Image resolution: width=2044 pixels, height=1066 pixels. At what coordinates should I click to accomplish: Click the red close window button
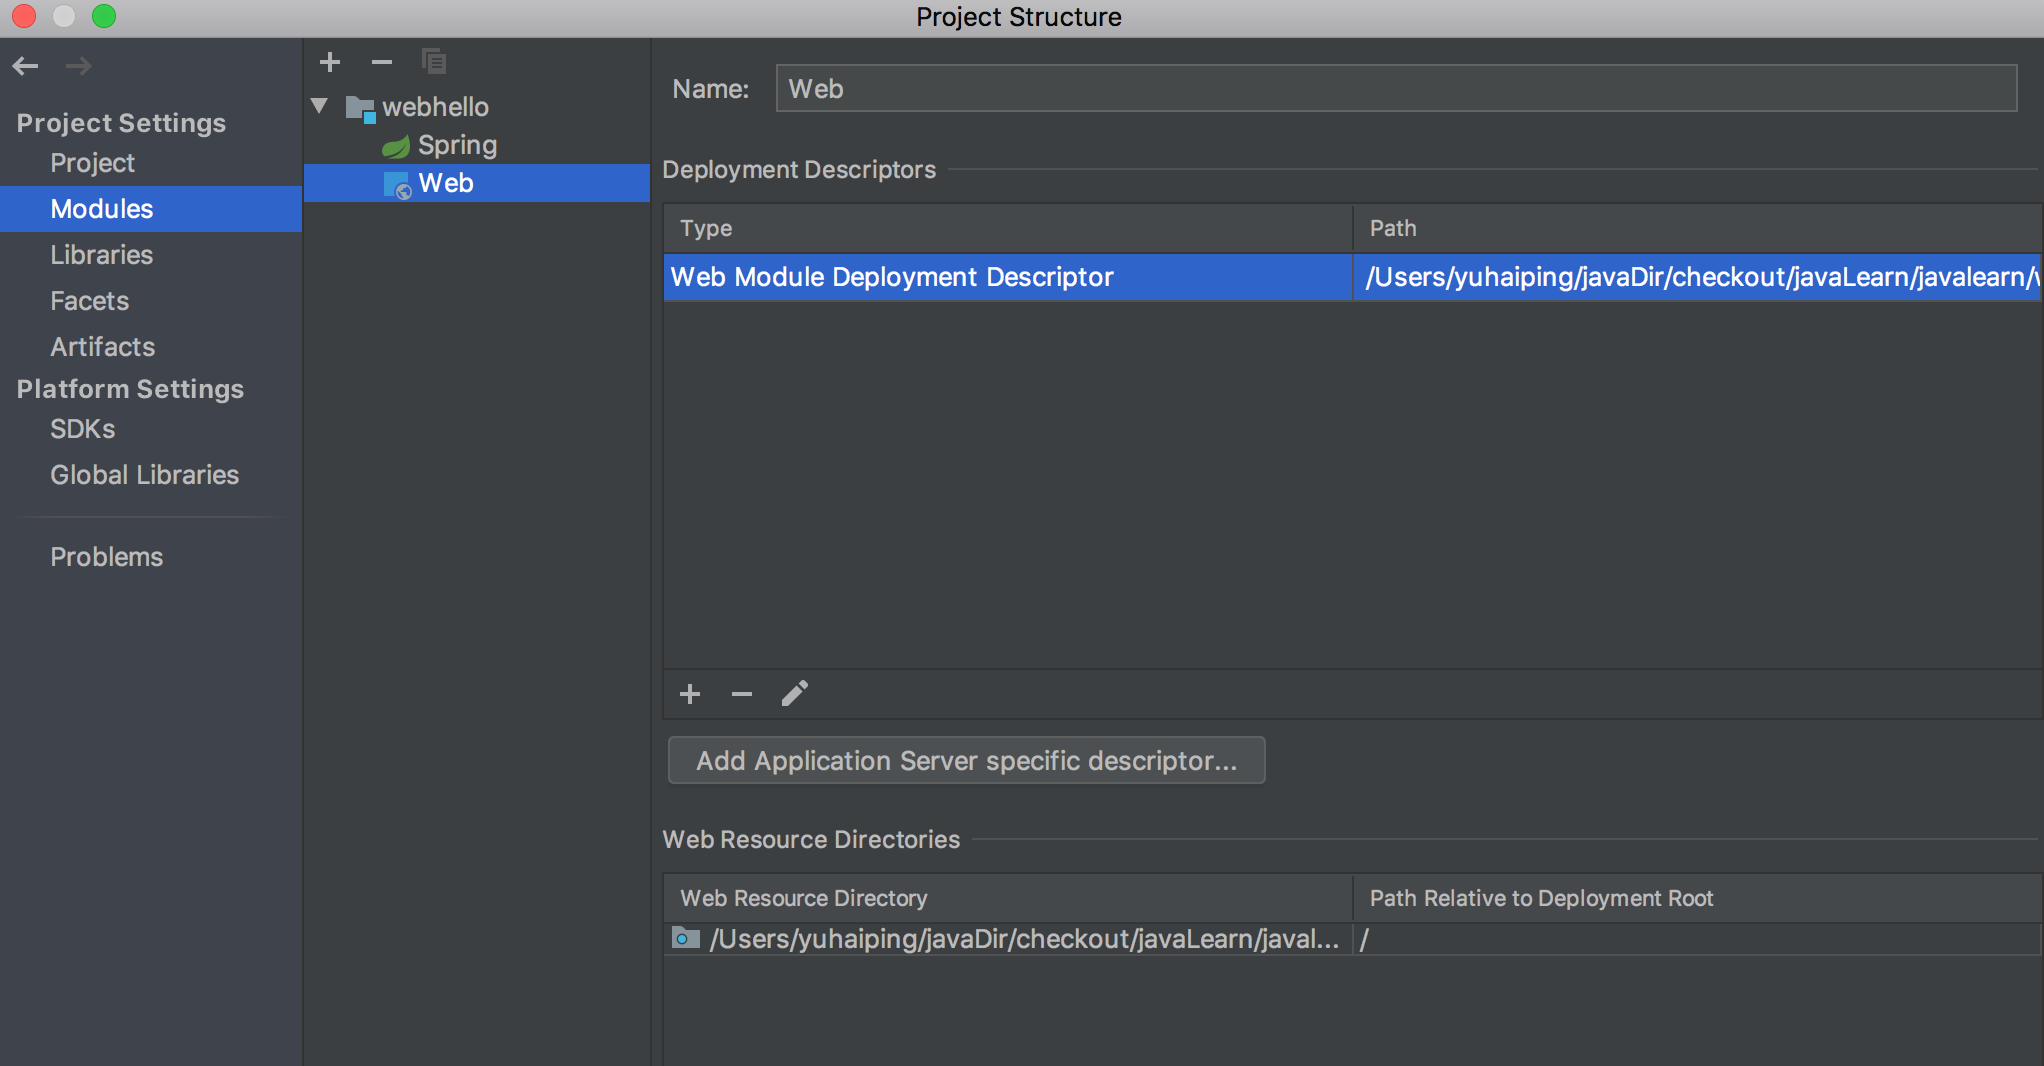pyautogui.click(x=24, y=16)
